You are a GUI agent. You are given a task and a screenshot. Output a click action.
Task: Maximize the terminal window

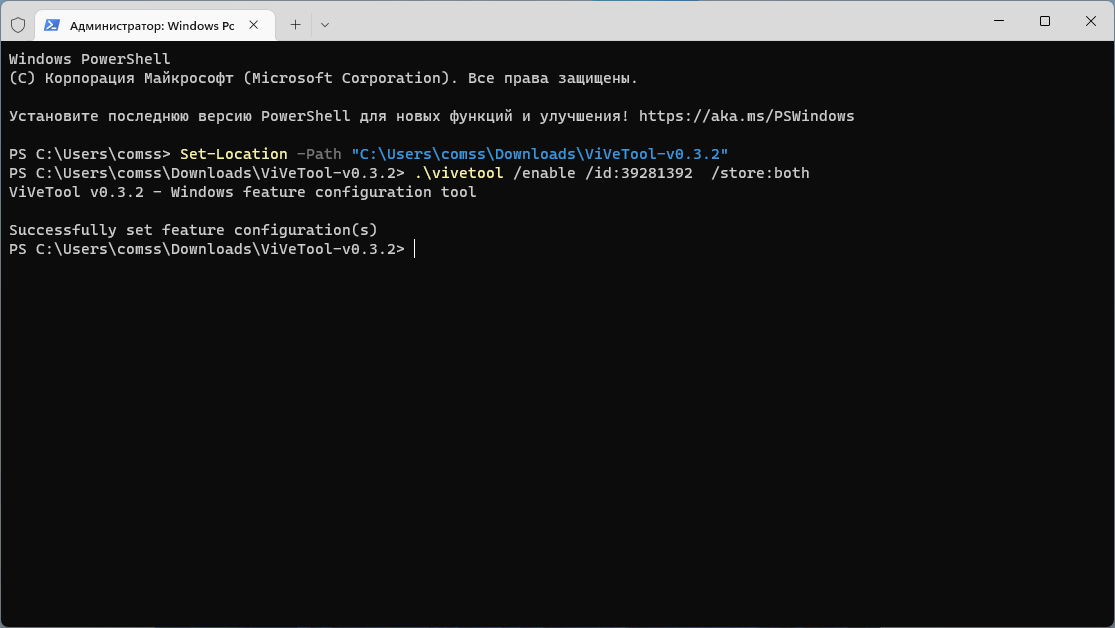(x=1045, y=21)
